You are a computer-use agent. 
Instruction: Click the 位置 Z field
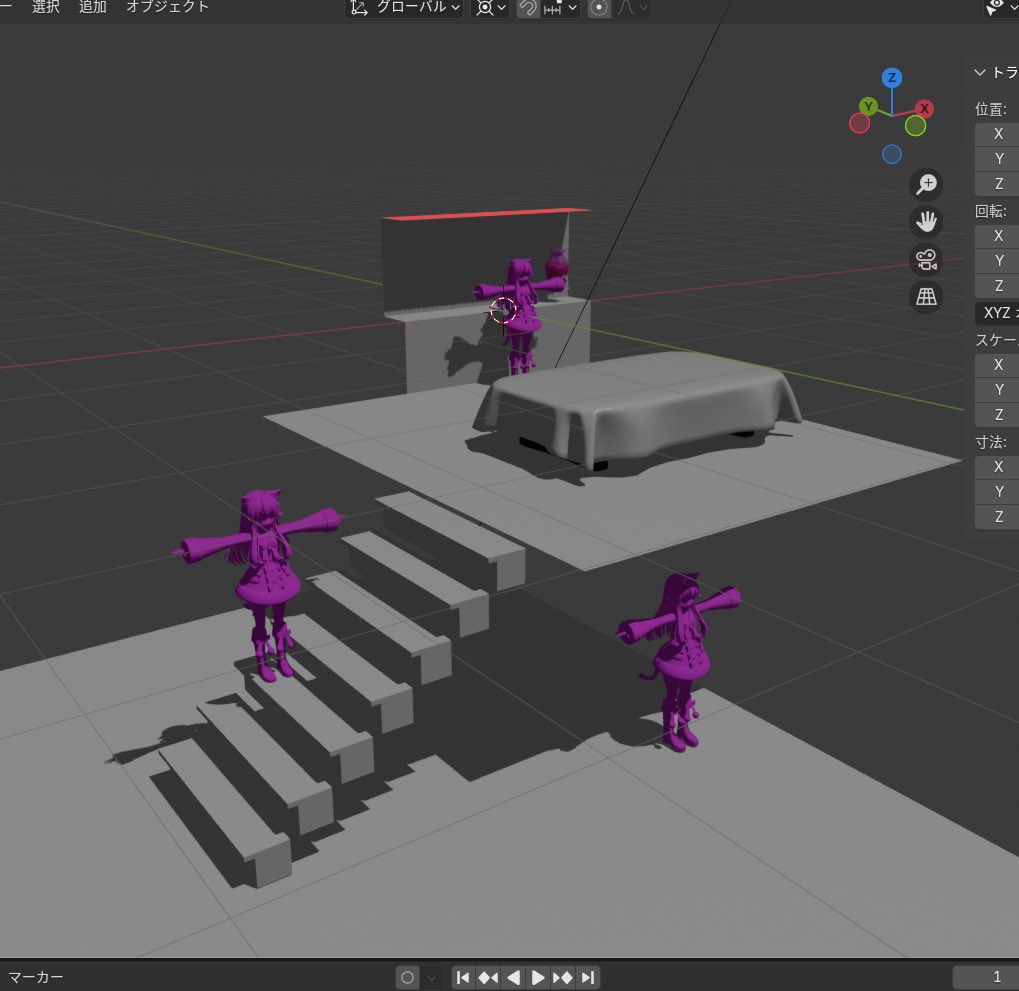(x=997, y=184)
